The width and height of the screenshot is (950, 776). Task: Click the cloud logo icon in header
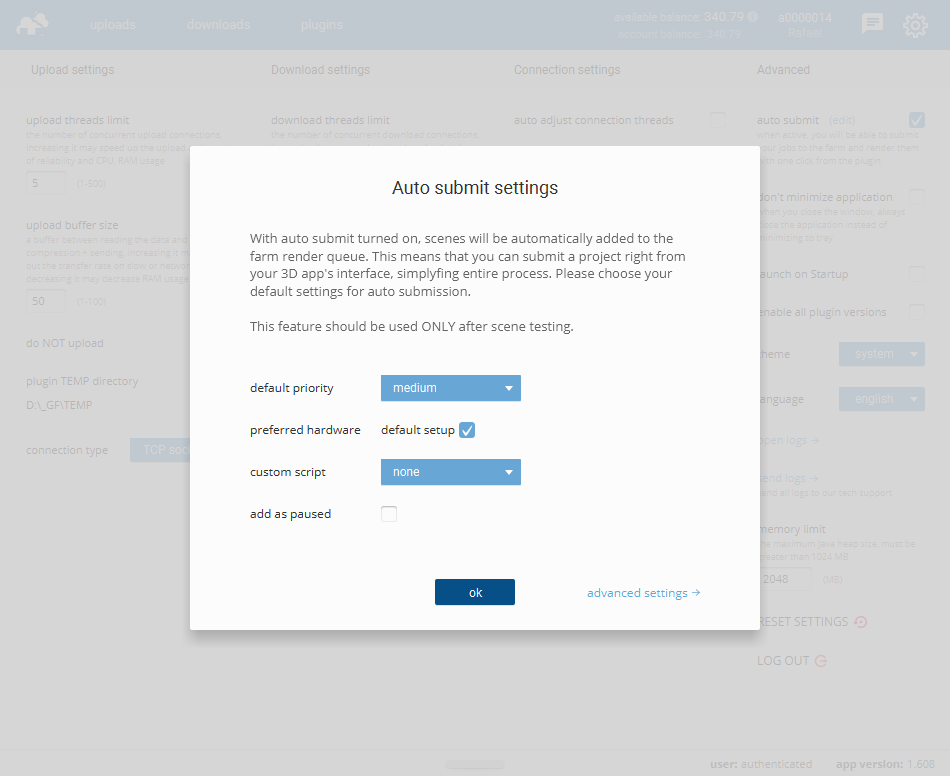coord(32,24)
